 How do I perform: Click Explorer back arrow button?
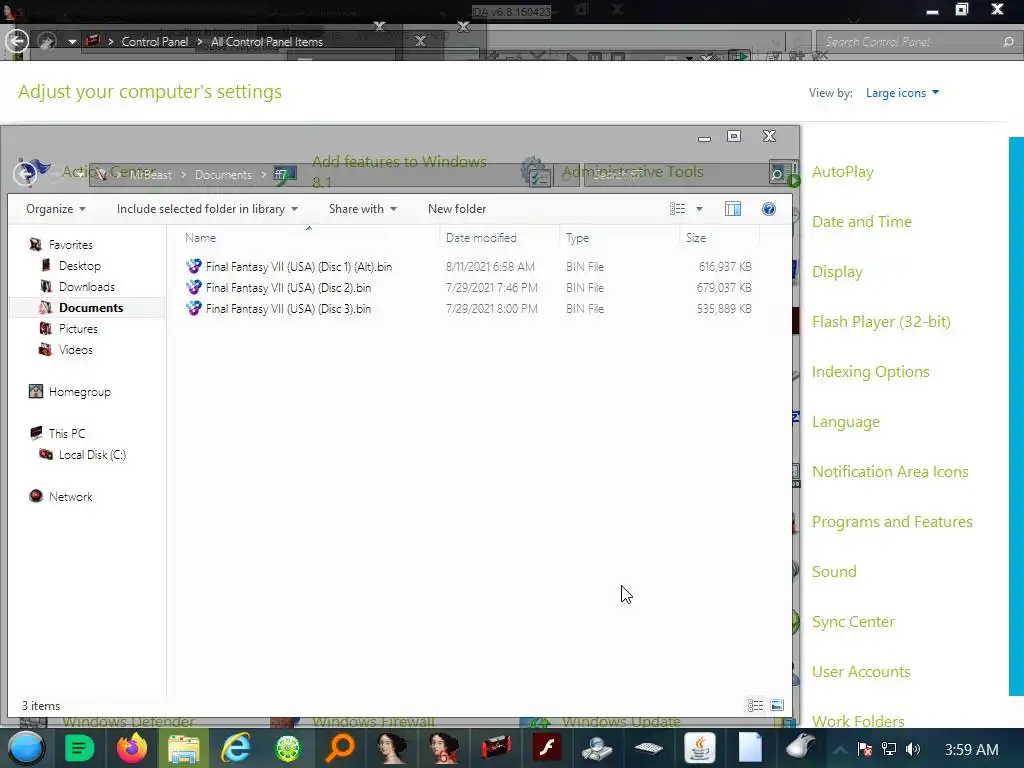(x=26, y=173)
